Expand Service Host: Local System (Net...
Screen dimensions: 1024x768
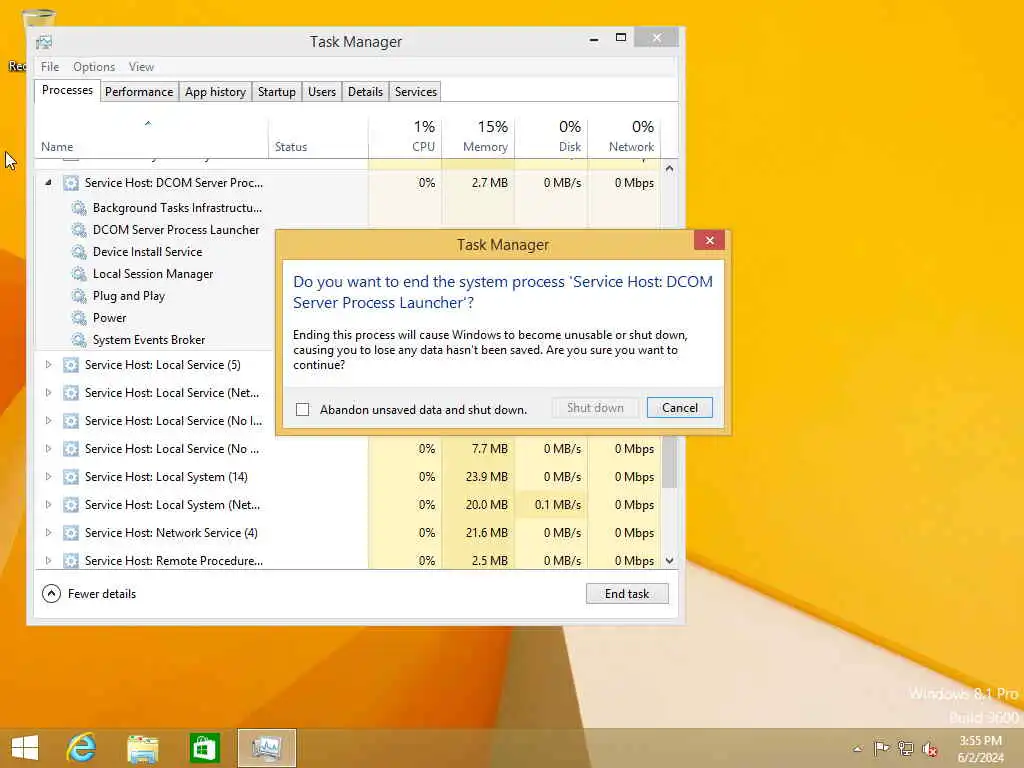pos(48,505)
